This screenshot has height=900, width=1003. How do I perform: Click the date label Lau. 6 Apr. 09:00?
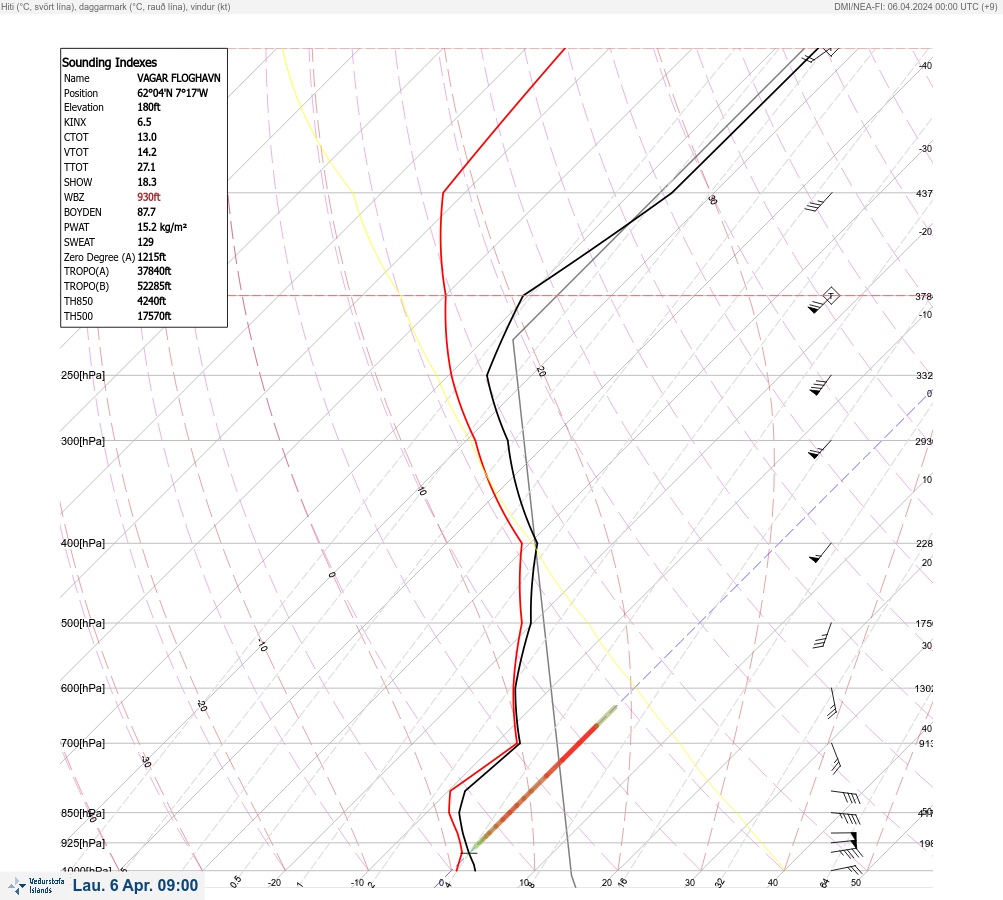135,885
